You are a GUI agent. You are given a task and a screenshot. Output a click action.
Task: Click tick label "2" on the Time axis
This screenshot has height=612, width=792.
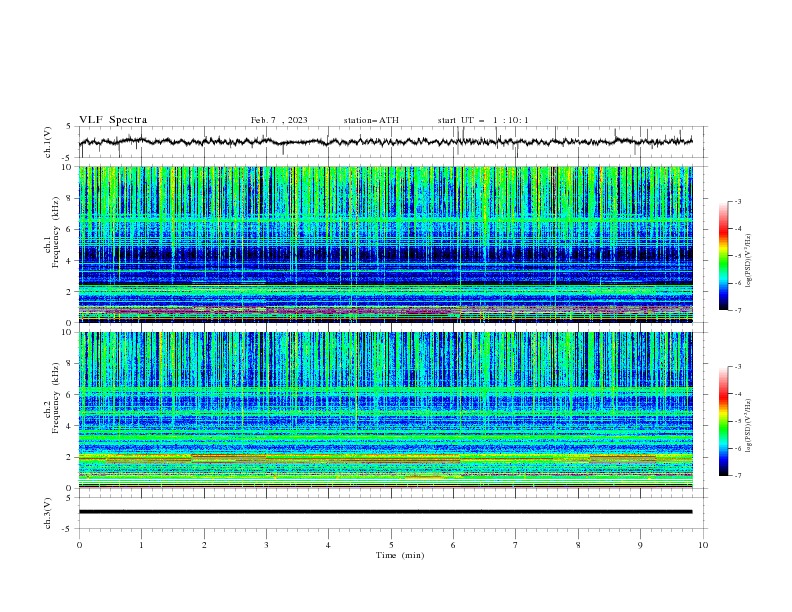pyautogui.click(x=204, y=545)
